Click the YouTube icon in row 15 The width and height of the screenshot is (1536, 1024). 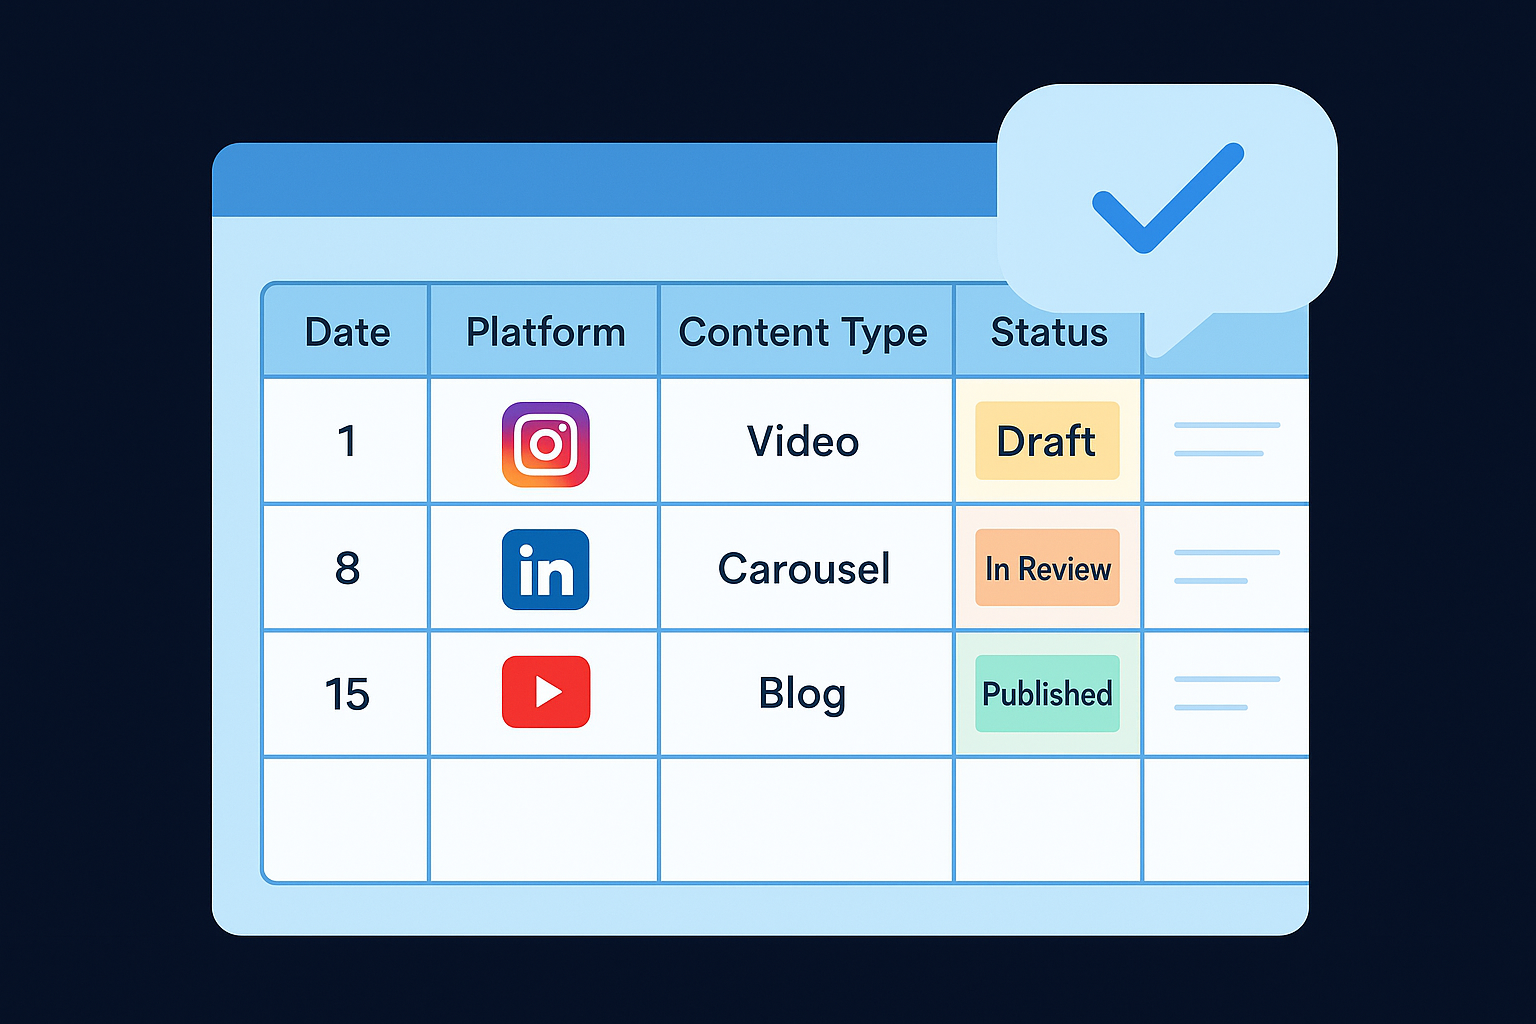[x=545, y=692]
